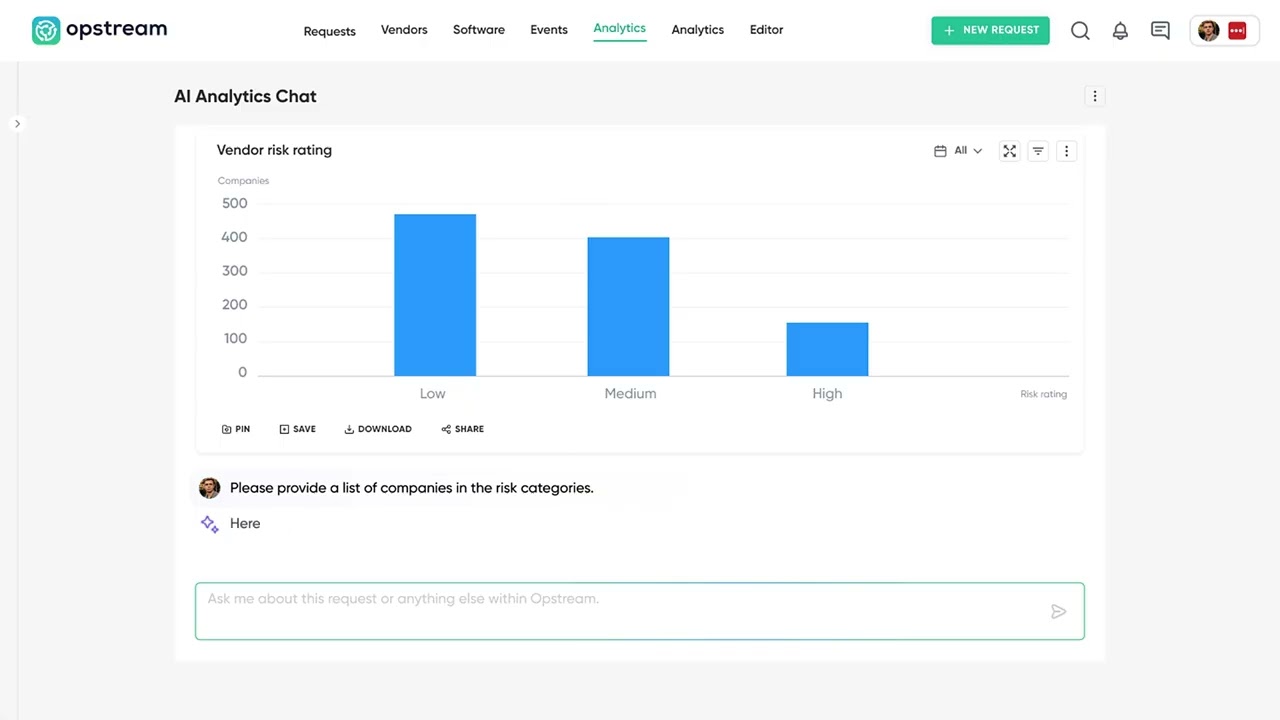Open the Editor tab
The height and width of the screenshot is (720, 1280).
click(766, 30)
